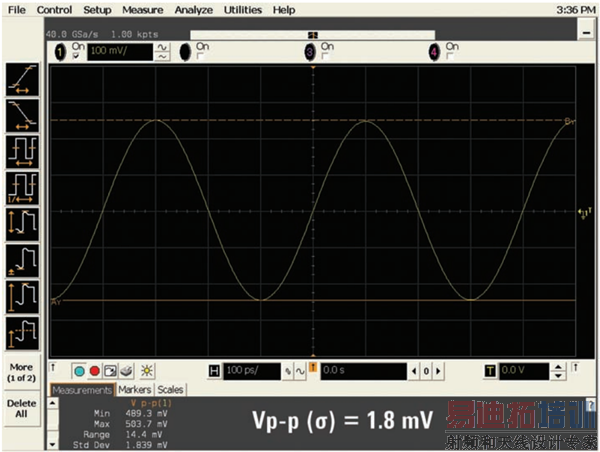Increase delay with the right arrow
The width and height of the screenshot is (600, 452).
pos(439,371)
